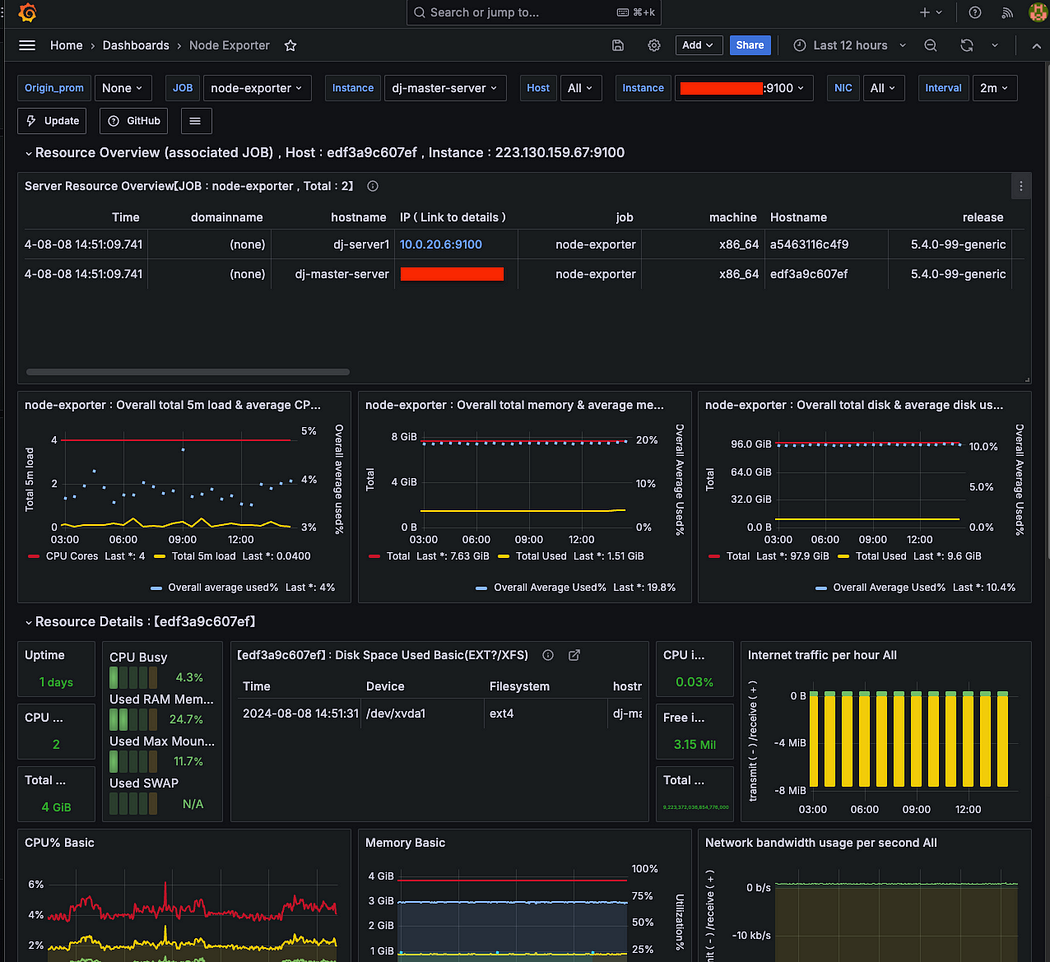
Task: Star the Node Exporter dashboard
Action: tap(290, 46)
